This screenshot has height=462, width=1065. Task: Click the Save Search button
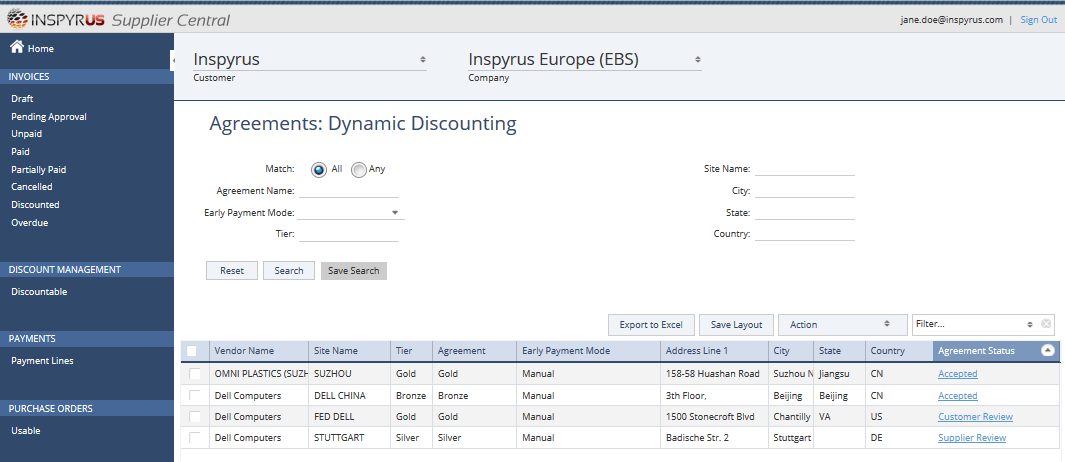354,270
